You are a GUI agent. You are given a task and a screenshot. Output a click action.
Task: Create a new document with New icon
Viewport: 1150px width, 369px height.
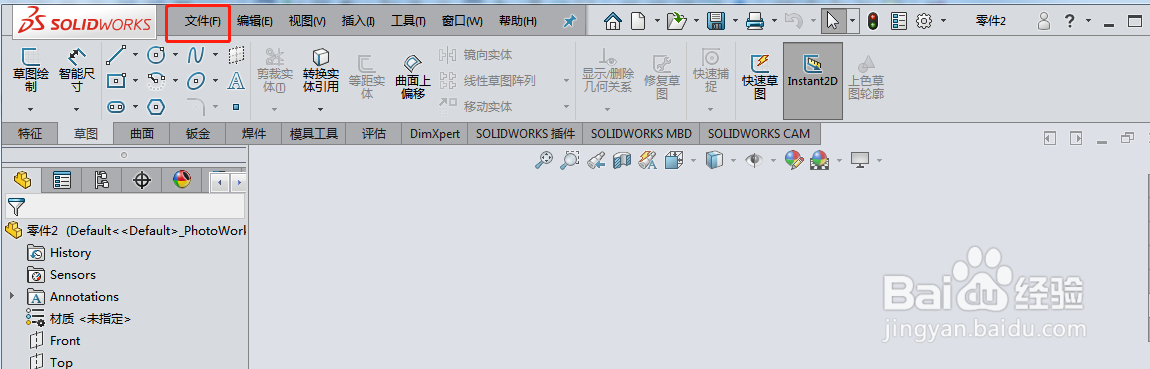coord(639,21)
